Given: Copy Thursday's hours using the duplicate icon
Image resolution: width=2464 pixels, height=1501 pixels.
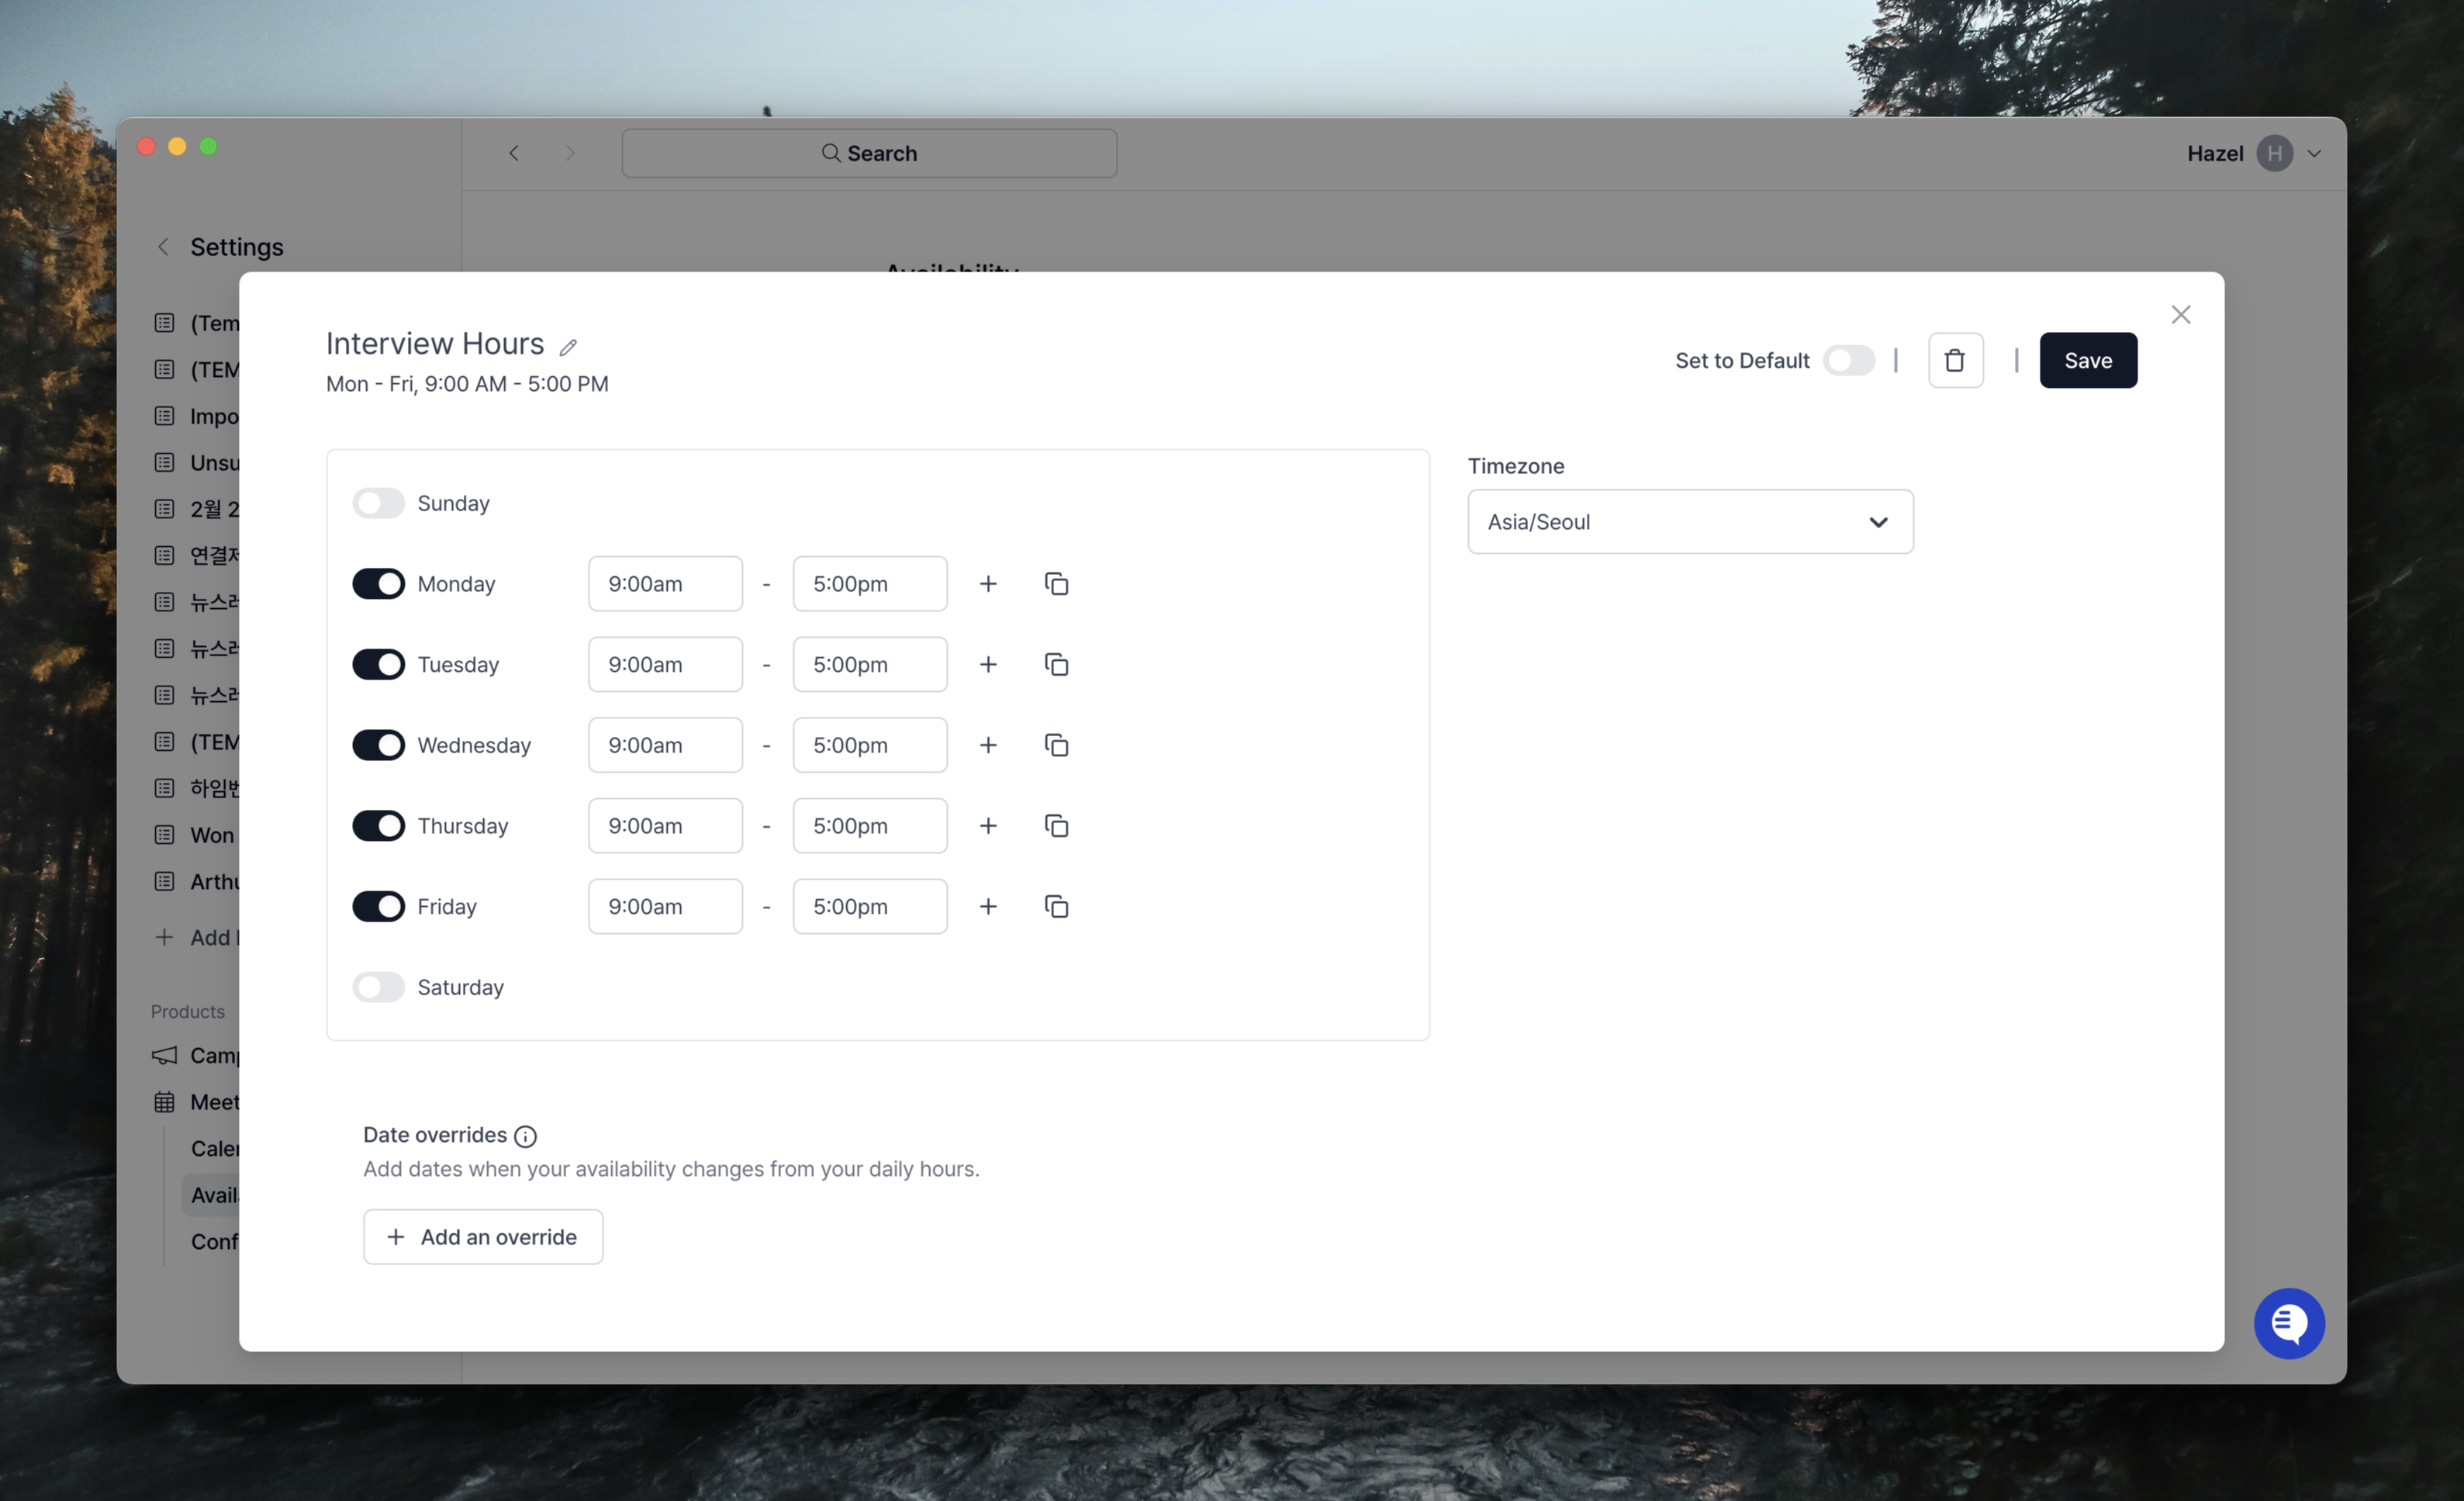Looking at the screenshot, I should (1056, 826).
